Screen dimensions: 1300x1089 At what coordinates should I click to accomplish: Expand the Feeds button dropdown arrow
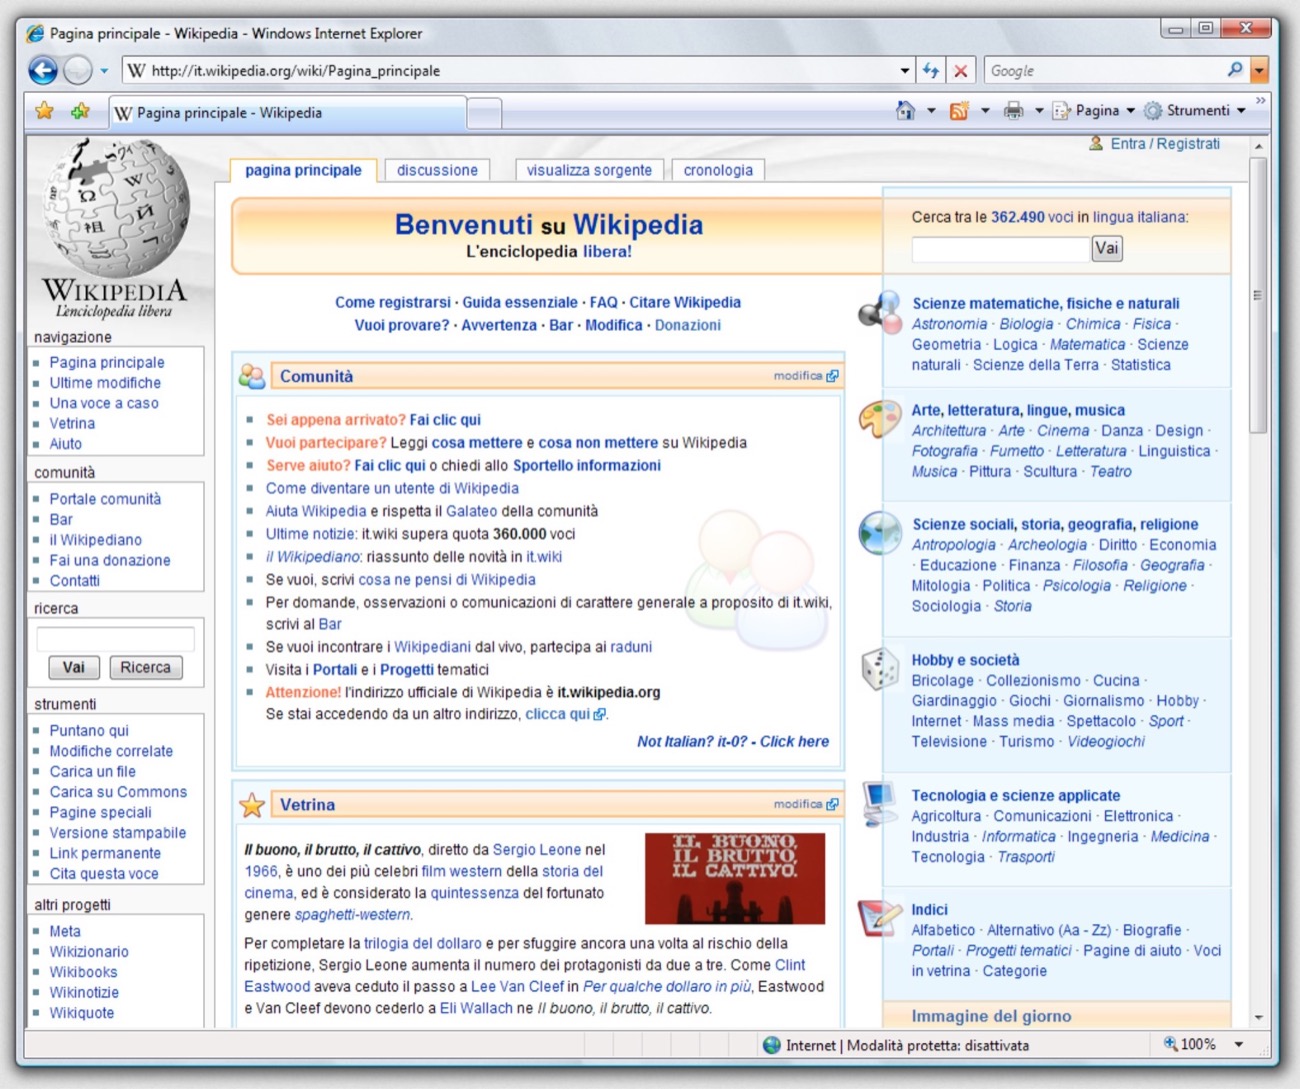[985, 110]
